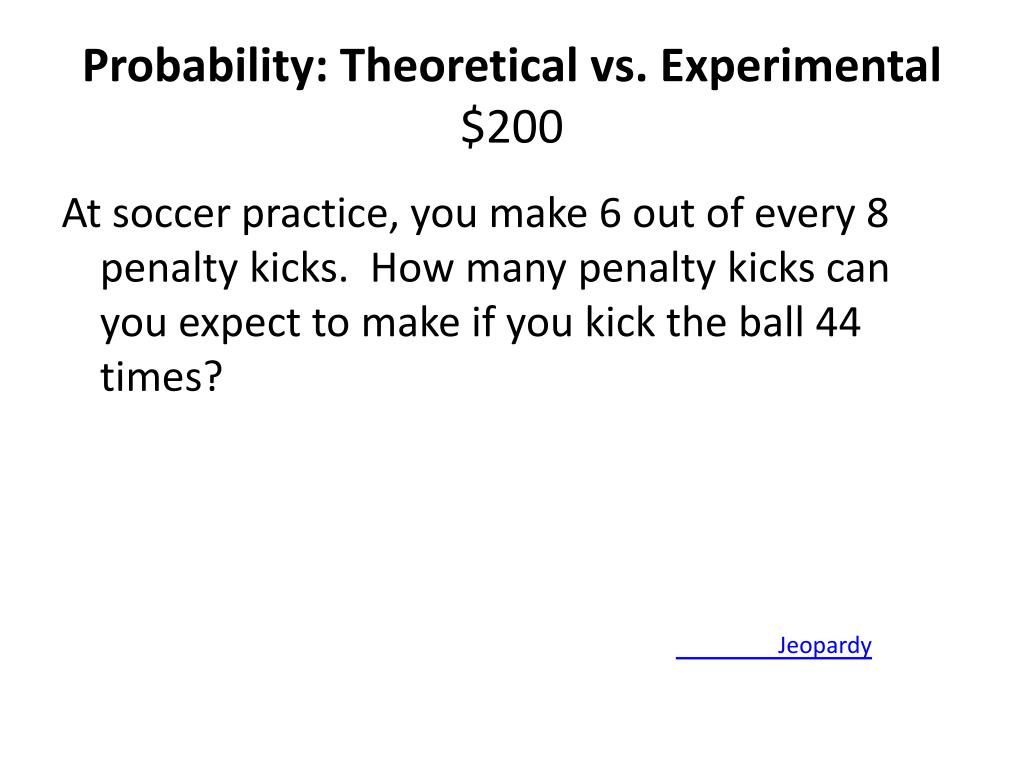Click the Jeopardy hyperlink

point(824,645)
